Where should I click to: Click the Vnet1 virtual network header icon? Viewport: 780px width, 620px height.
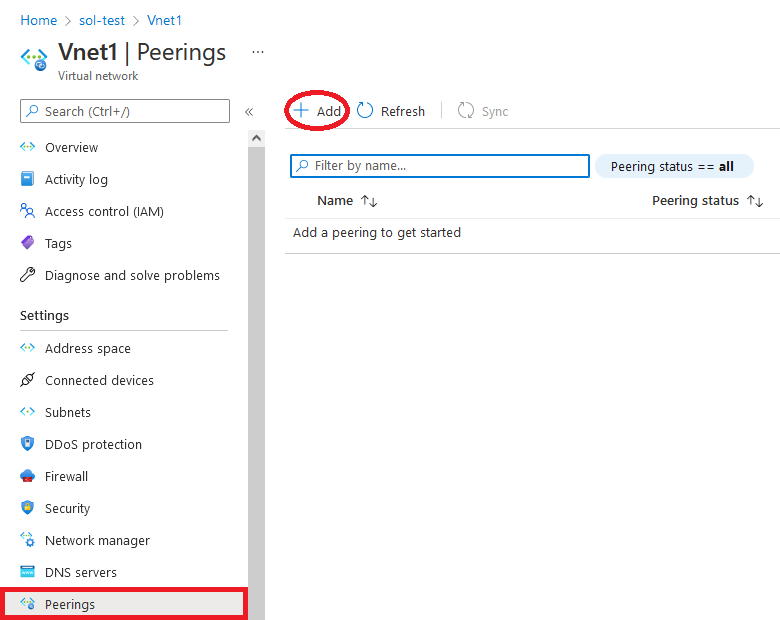[34, 59]
